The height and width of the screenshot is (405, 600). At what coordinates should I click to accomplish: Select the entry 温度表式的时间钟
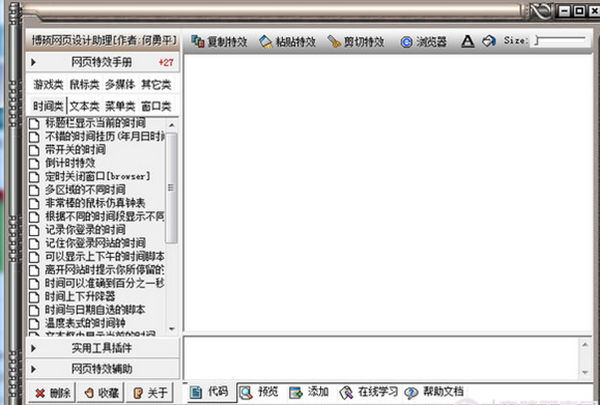tap(85, 323)
